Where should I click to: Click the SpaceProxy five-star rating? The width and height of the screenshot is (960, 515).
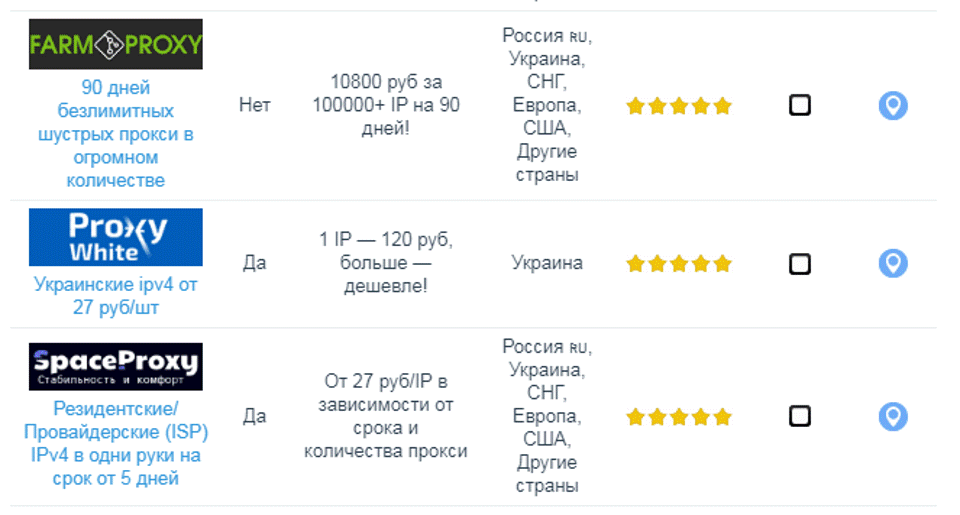pos(679,416)
